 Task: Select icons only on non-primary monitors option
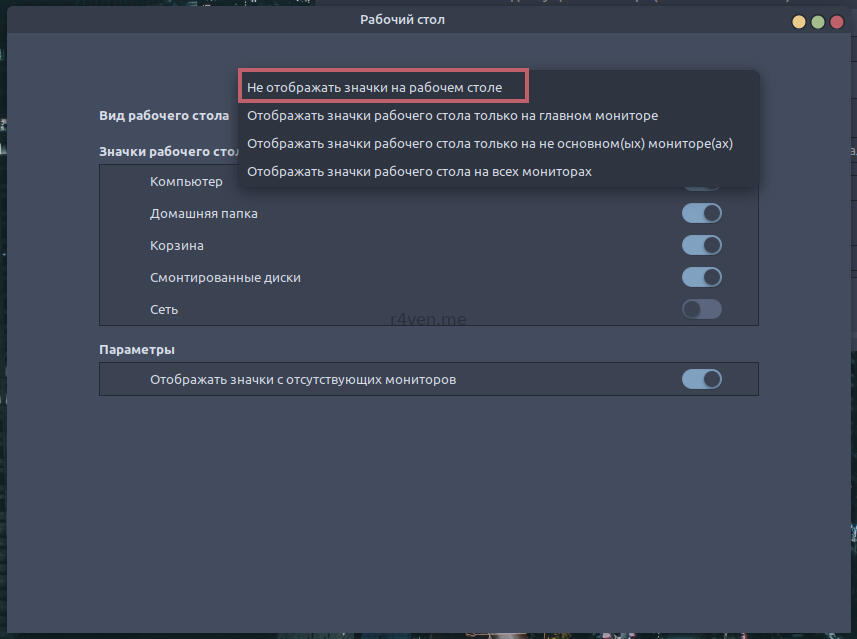tap(489, 144)
